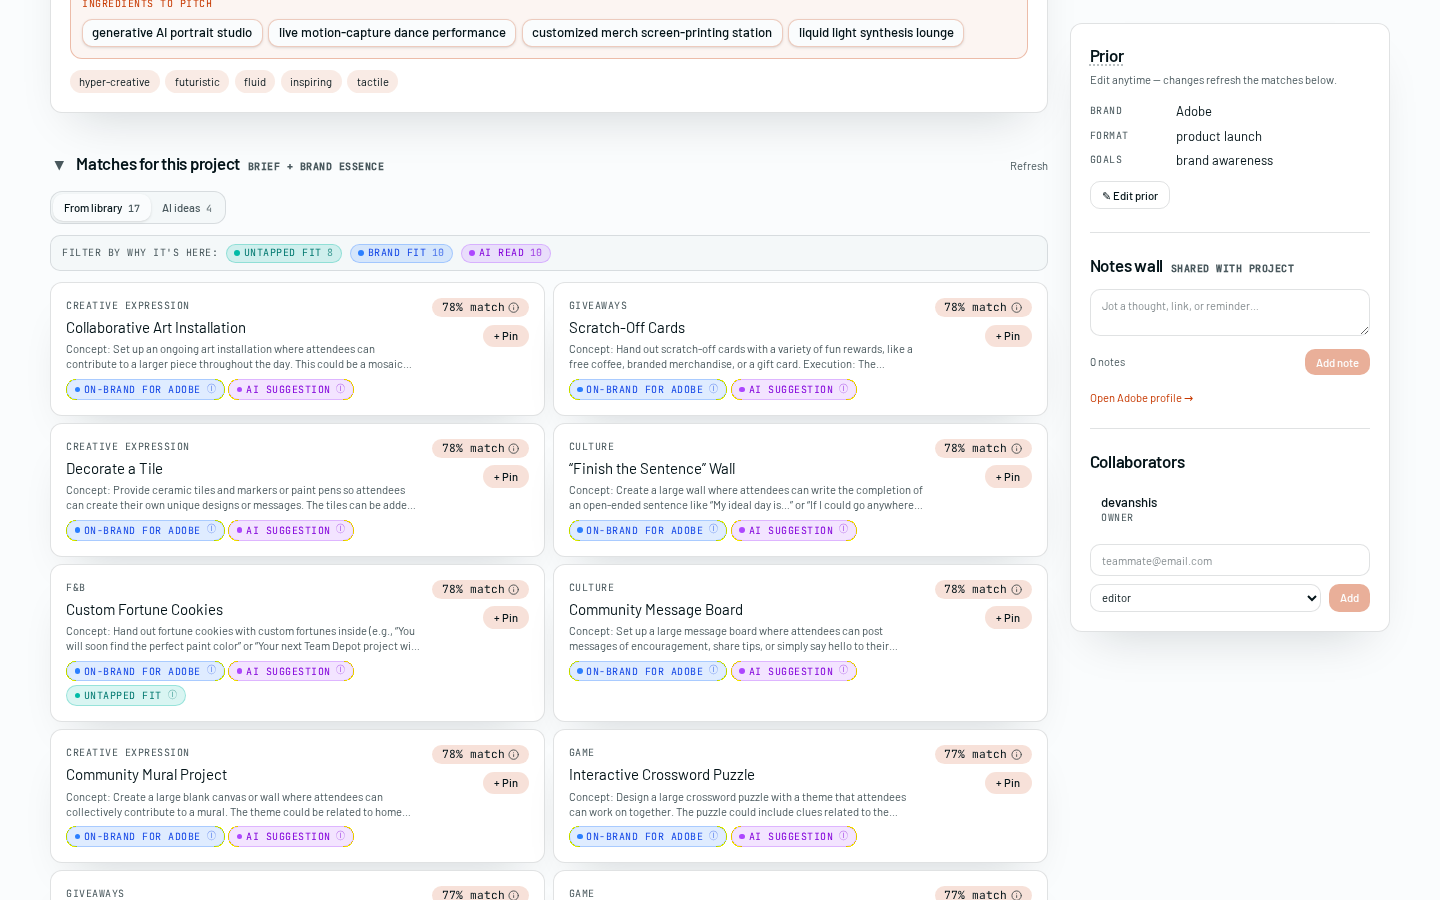The height and width of the screenshot is (900, 1440).
Task: Open match info icon on Custom Fortune Cookies
Action: 514,590
